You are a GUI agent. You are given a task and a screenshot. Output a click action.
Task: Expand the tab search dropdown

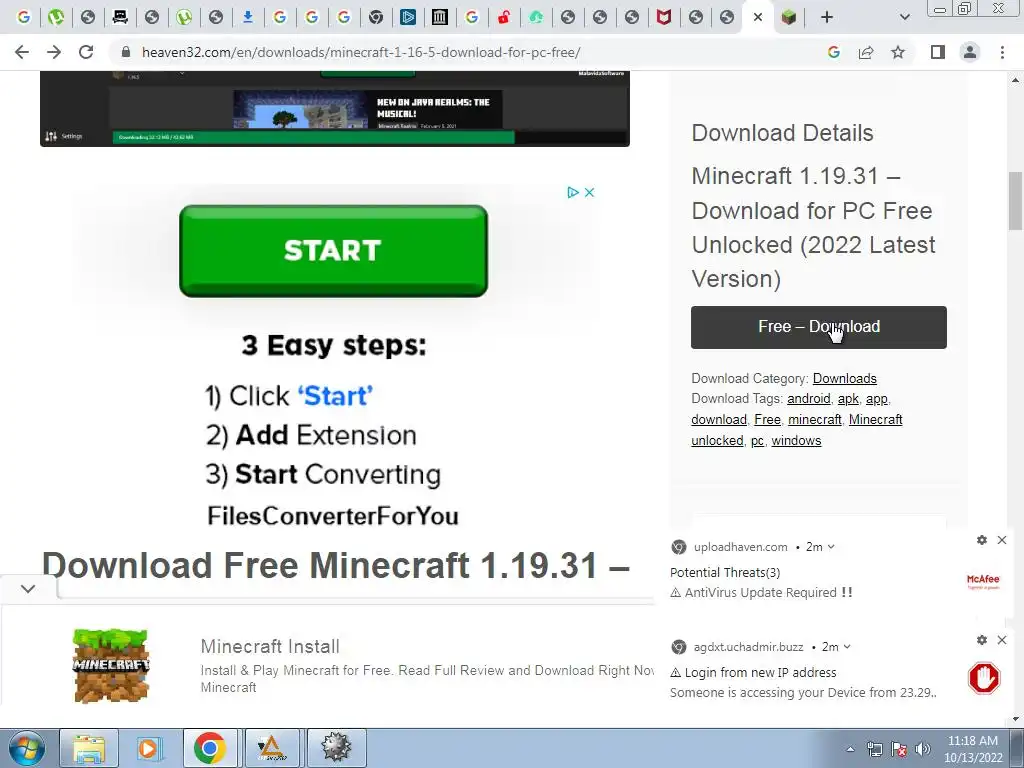[904, 17]
